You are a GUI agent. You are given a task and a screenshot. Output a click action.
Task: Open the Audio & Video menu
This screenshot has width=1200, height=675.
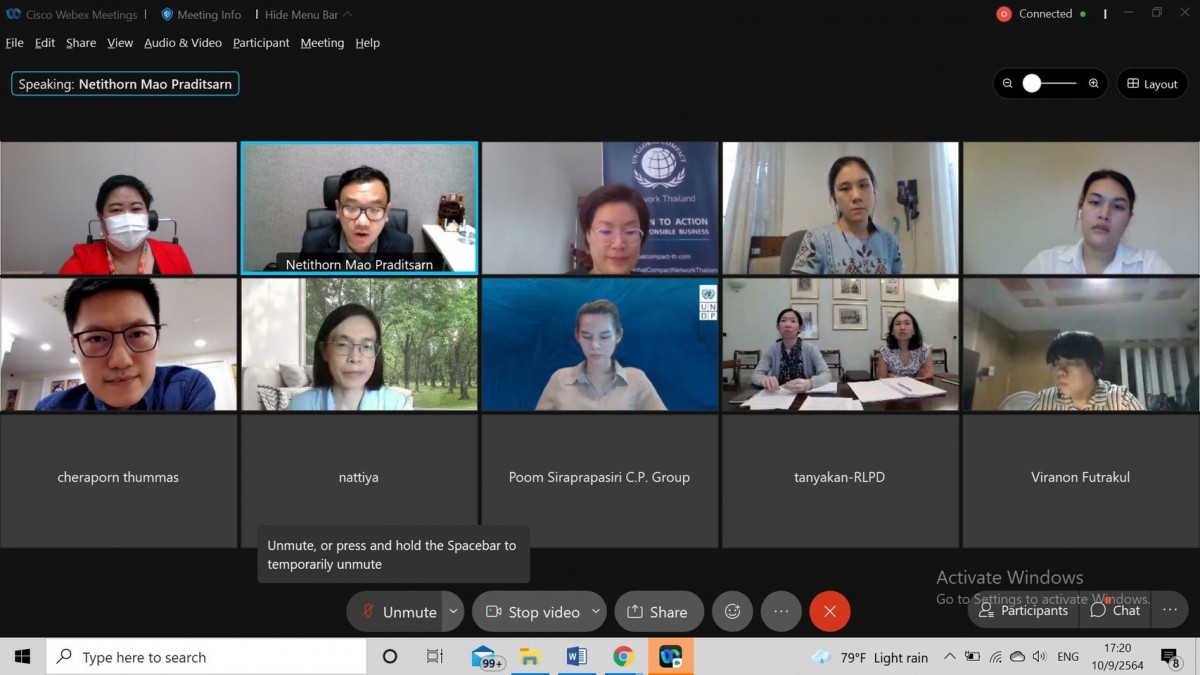(x=183, y=43)
